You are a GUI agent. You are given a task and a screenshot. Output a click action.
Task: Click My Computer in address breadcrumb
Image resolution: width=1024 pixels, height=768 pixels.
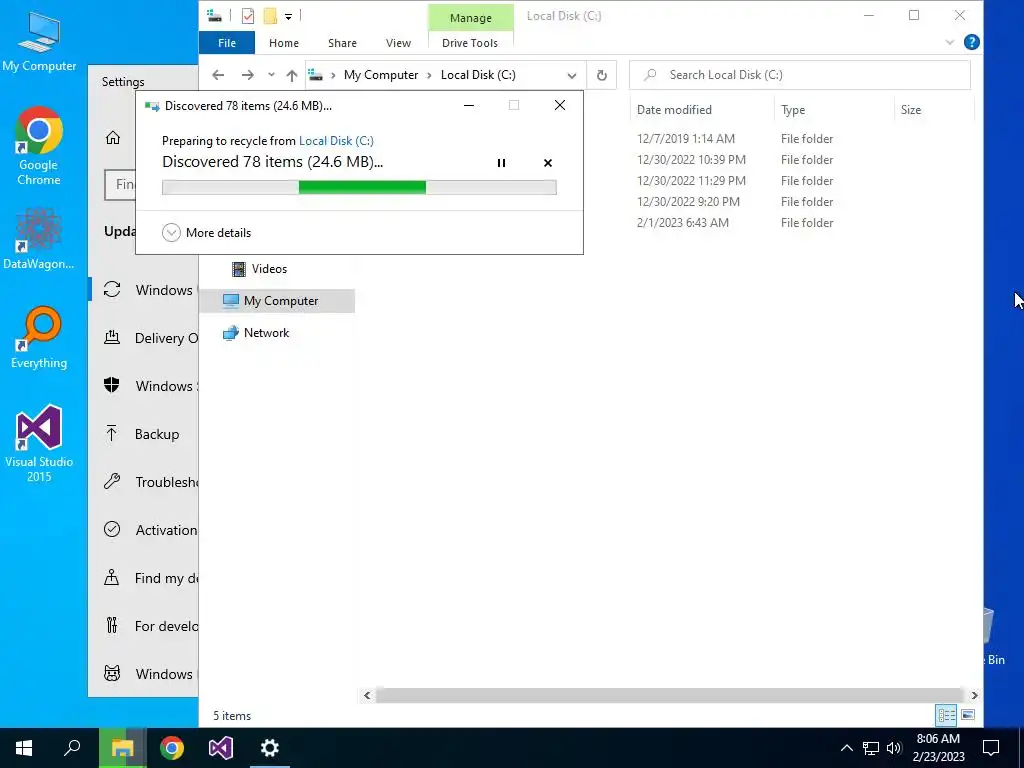381,75
